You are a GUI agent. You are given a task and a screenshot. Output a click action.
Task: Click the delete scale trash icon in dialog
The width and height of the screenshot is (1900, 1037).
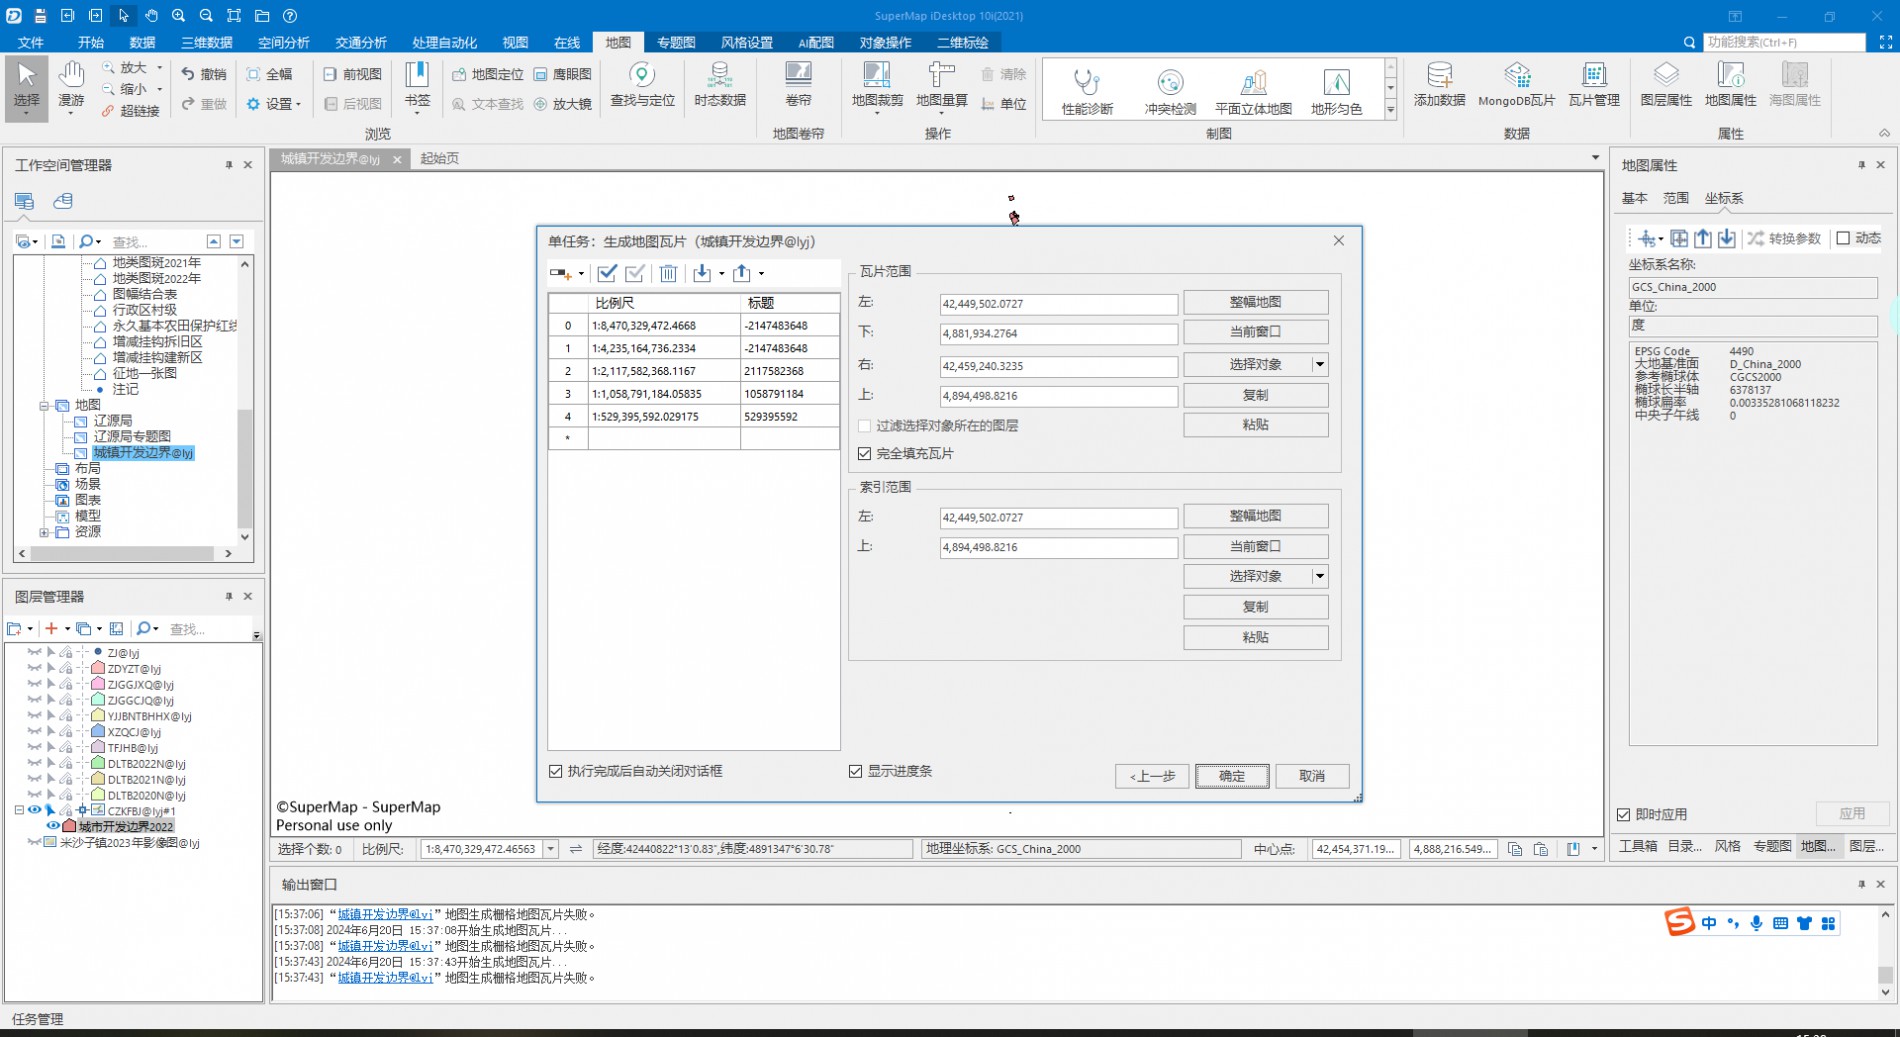point(669,273)
